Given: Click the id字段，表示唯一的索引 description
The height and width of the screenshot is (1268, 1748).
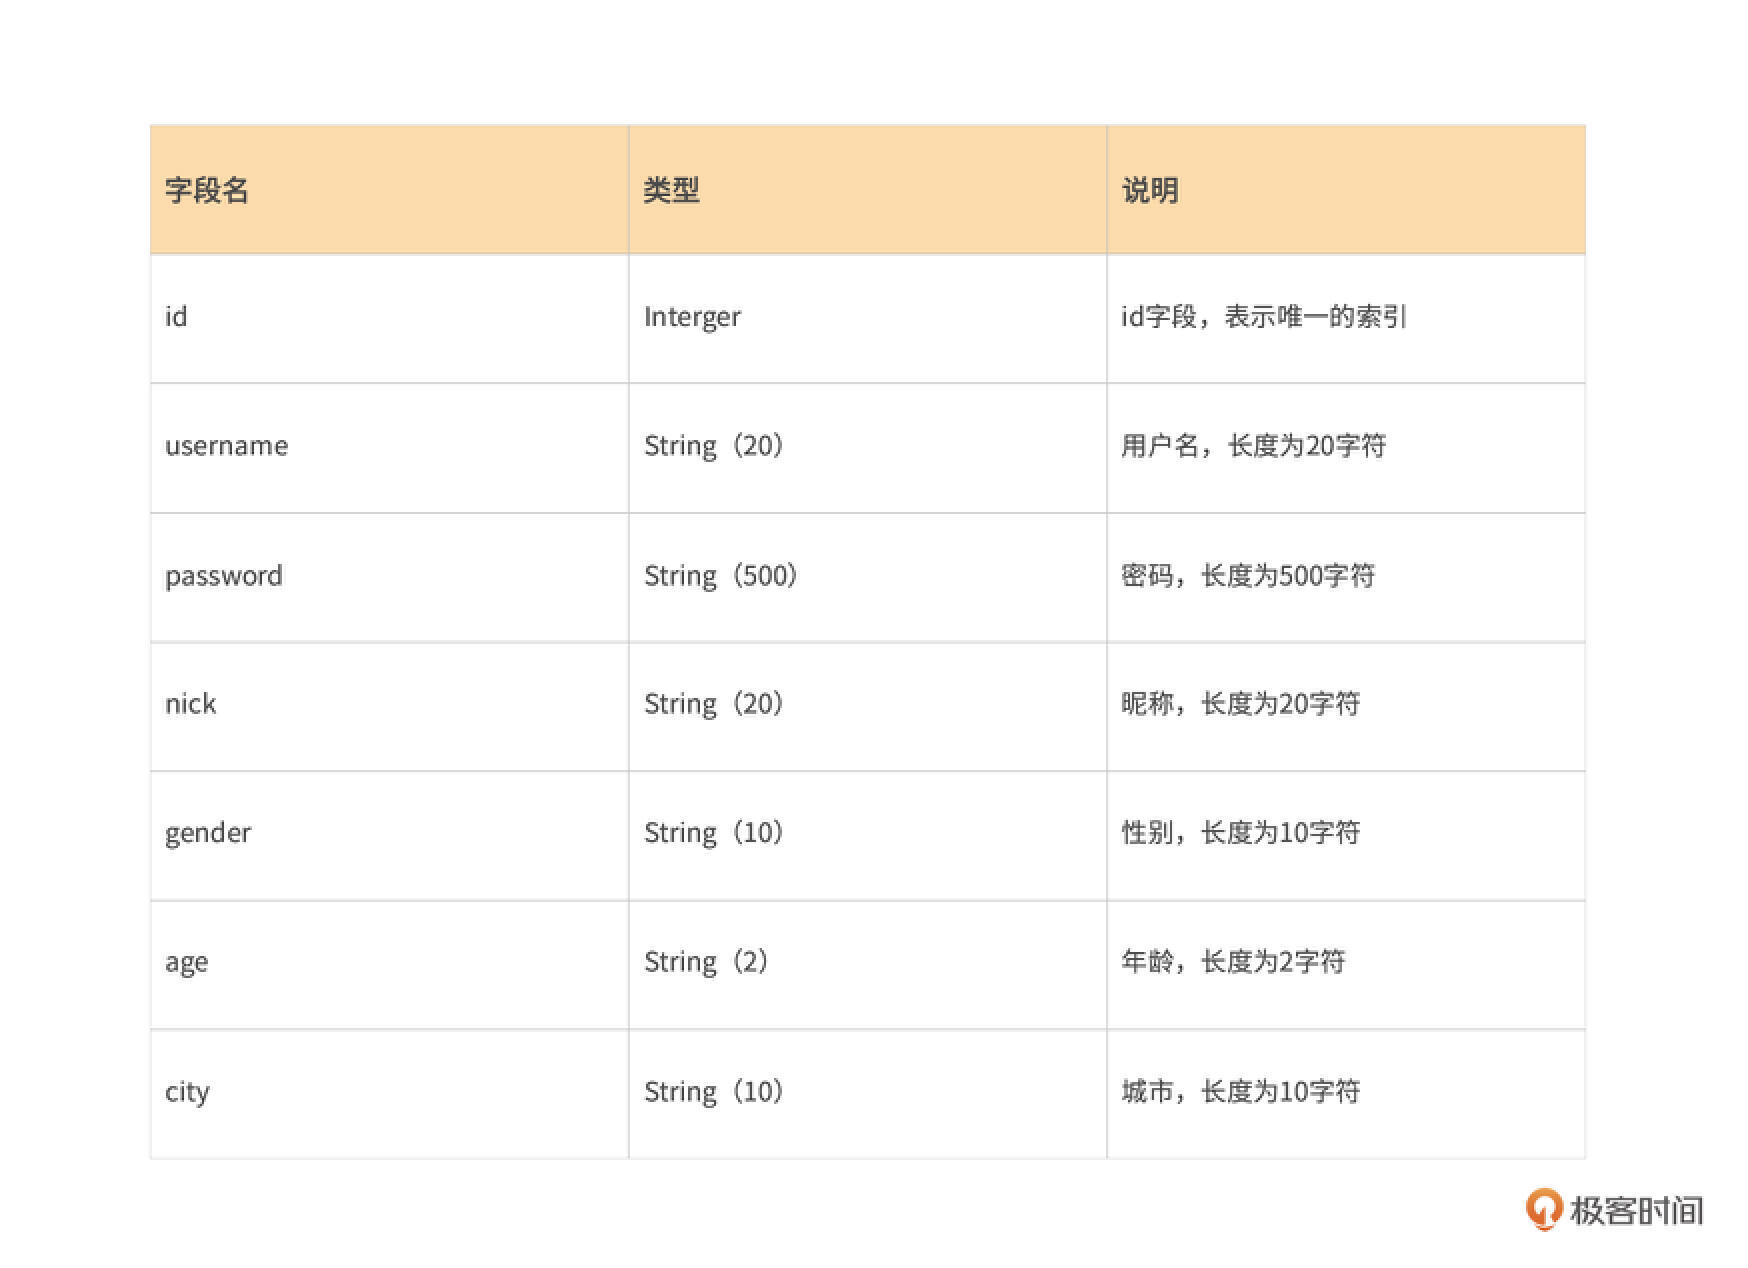Looking at the screenshot, I should [1264, 317].
